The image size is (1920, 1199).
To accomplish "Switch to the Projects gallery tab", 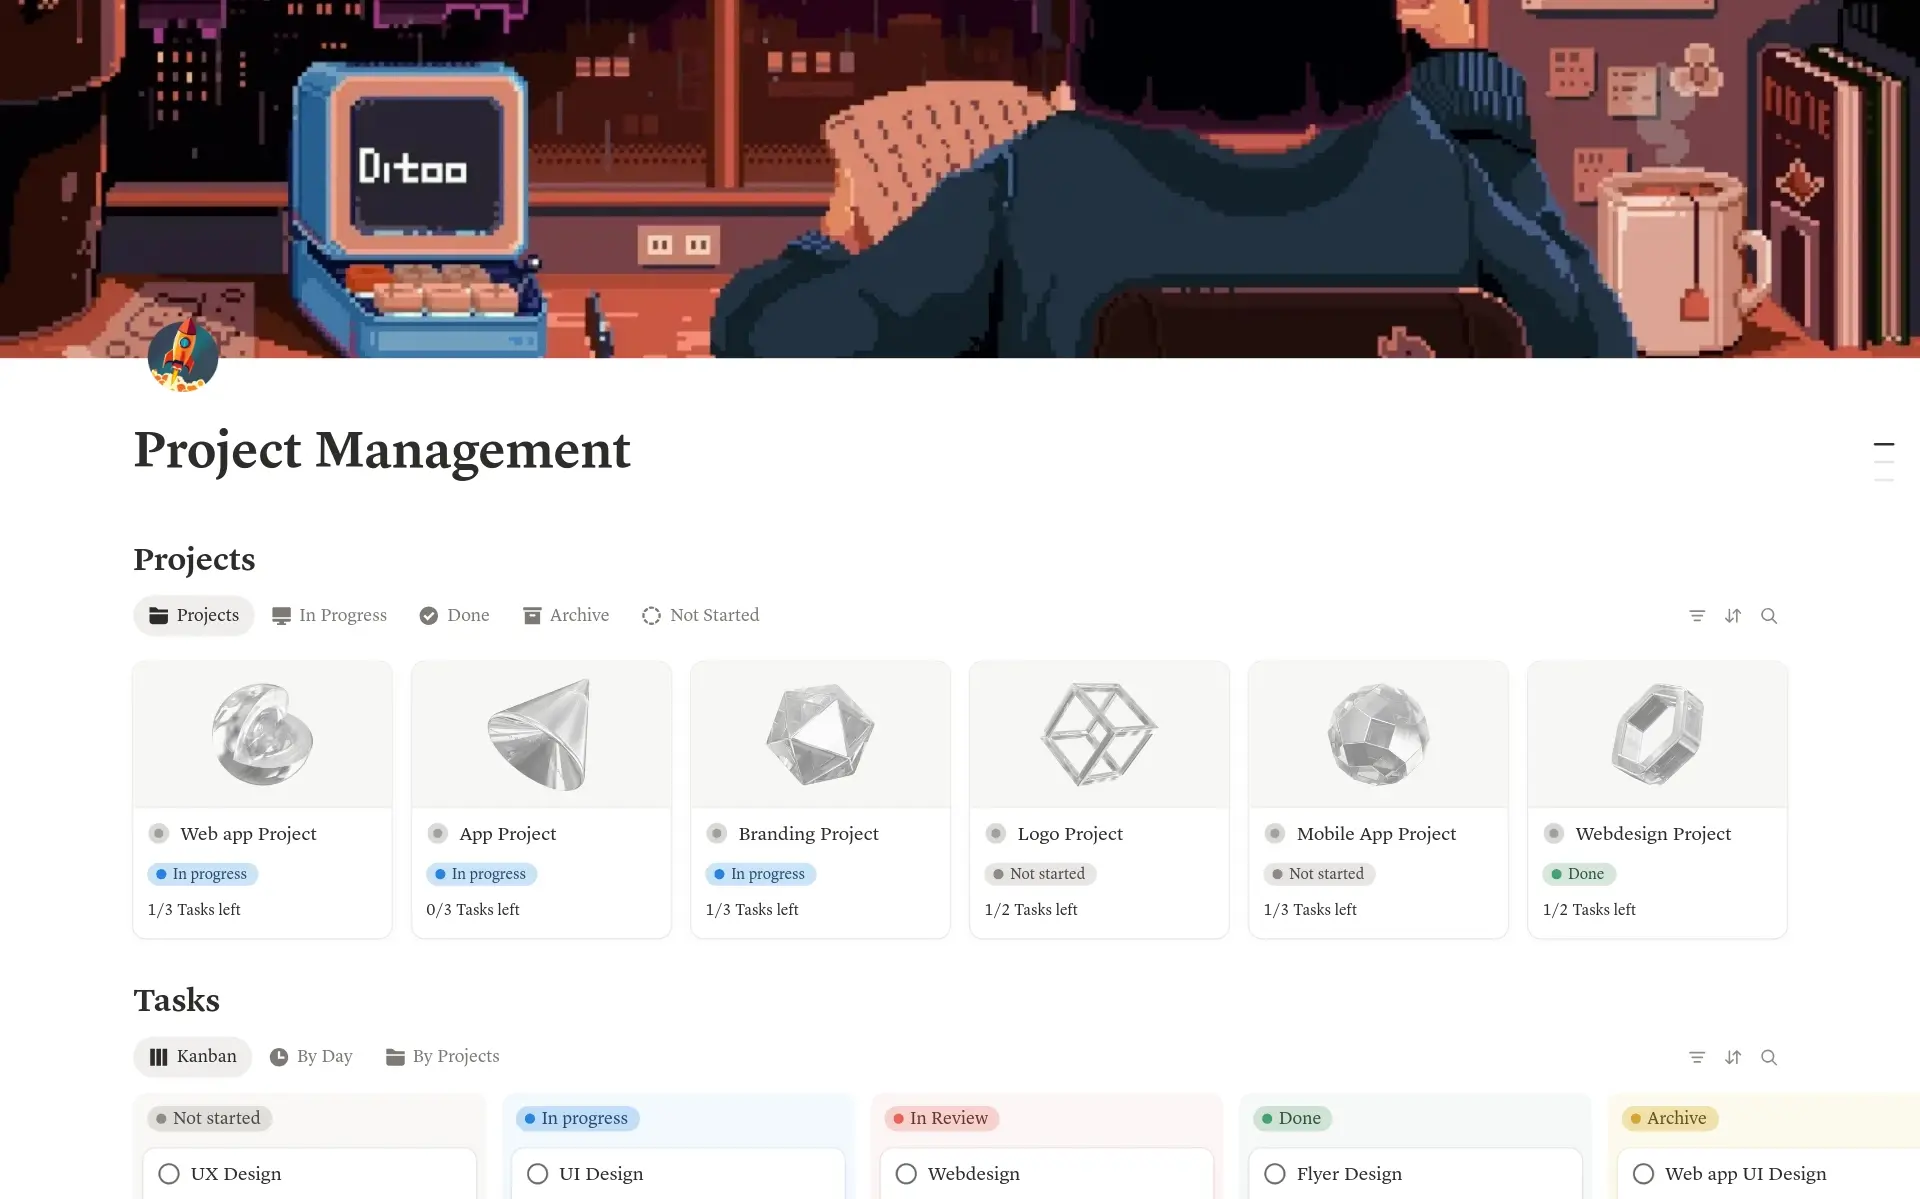I will tap(194, 616).
